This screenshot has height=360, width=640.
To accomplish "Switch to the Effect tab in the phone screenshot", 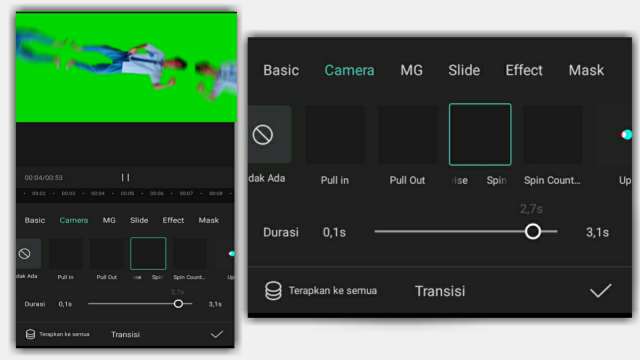I will click(x=173, y=220).
